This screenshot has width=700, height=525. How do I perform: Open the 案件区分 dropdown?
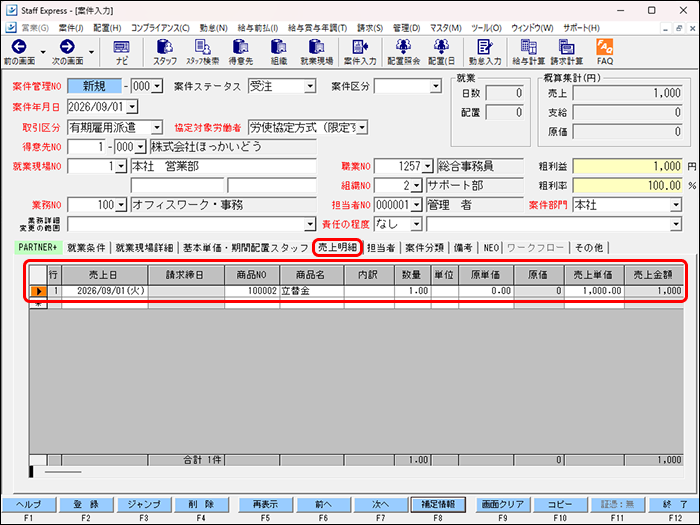tap(436, 86)
